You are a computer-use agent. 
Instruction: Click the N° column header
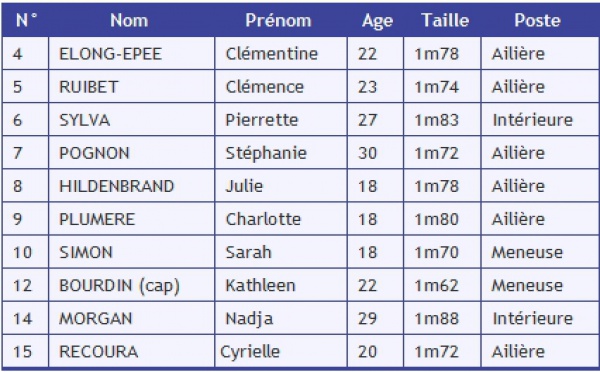pyautogui.click(x=26, y=20)
